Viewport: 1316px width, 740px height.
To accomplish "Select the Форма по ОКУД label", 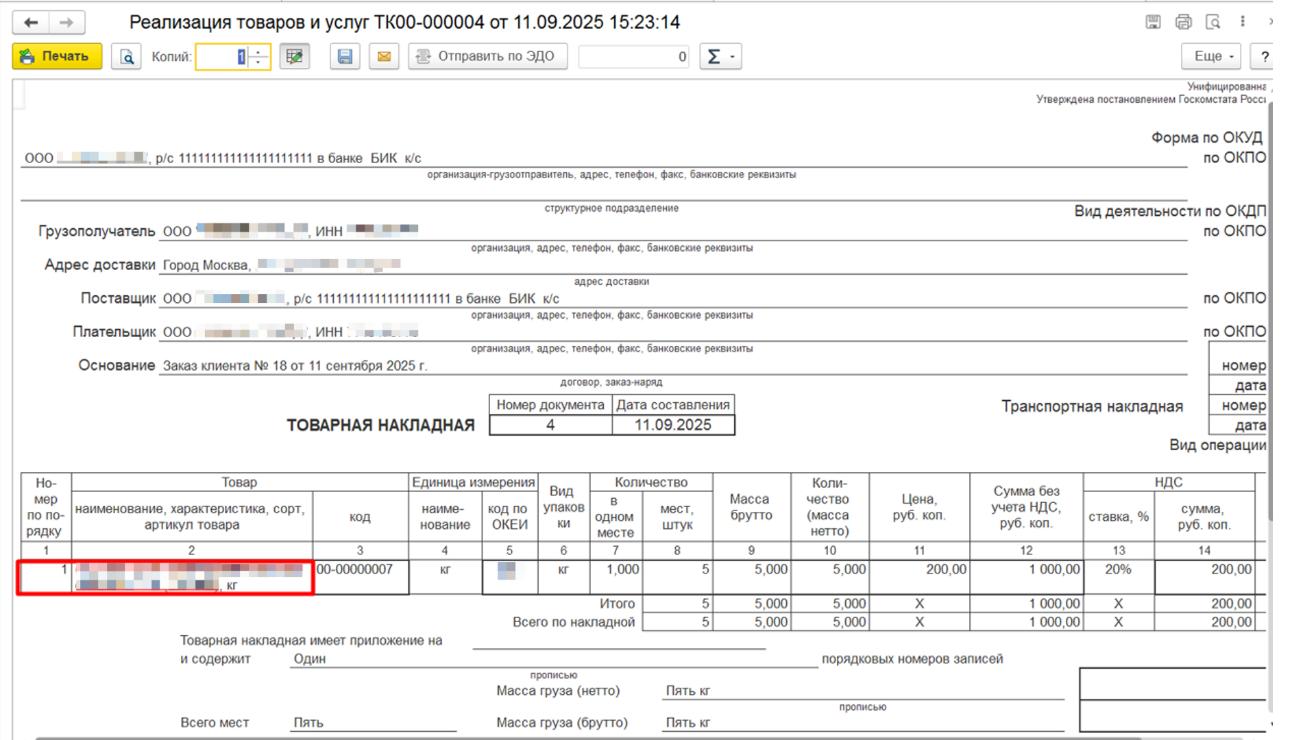I will point(1207,138).
